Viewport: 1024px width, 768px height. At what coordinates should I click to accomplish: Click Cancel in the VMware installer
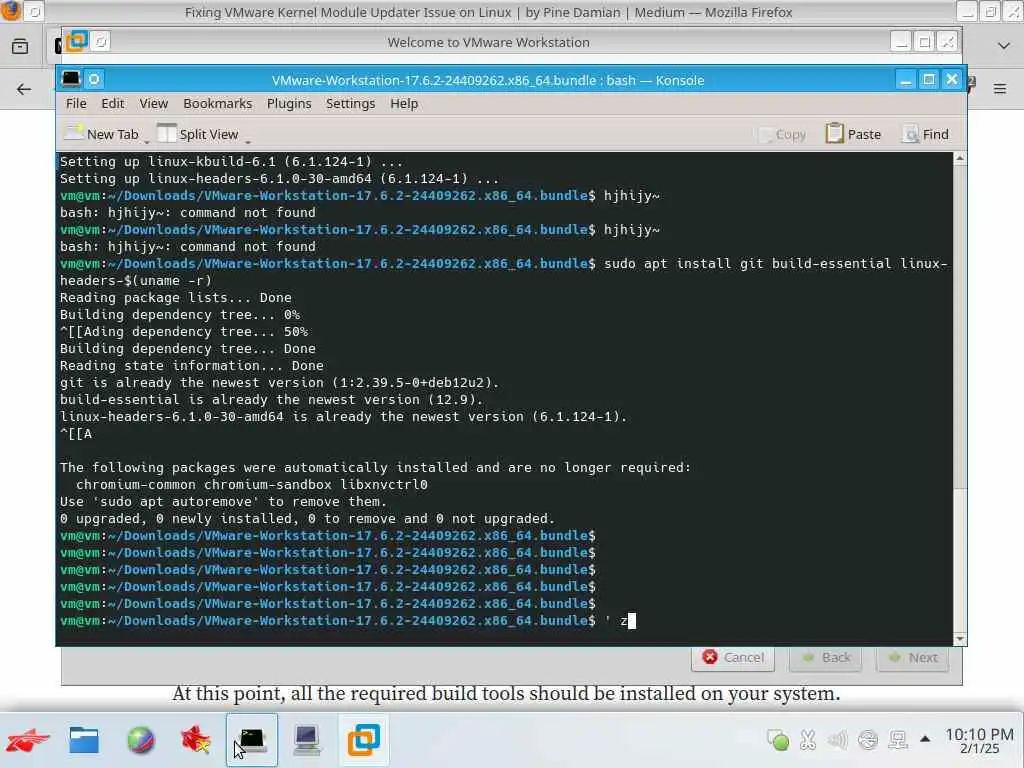(733, 658)
